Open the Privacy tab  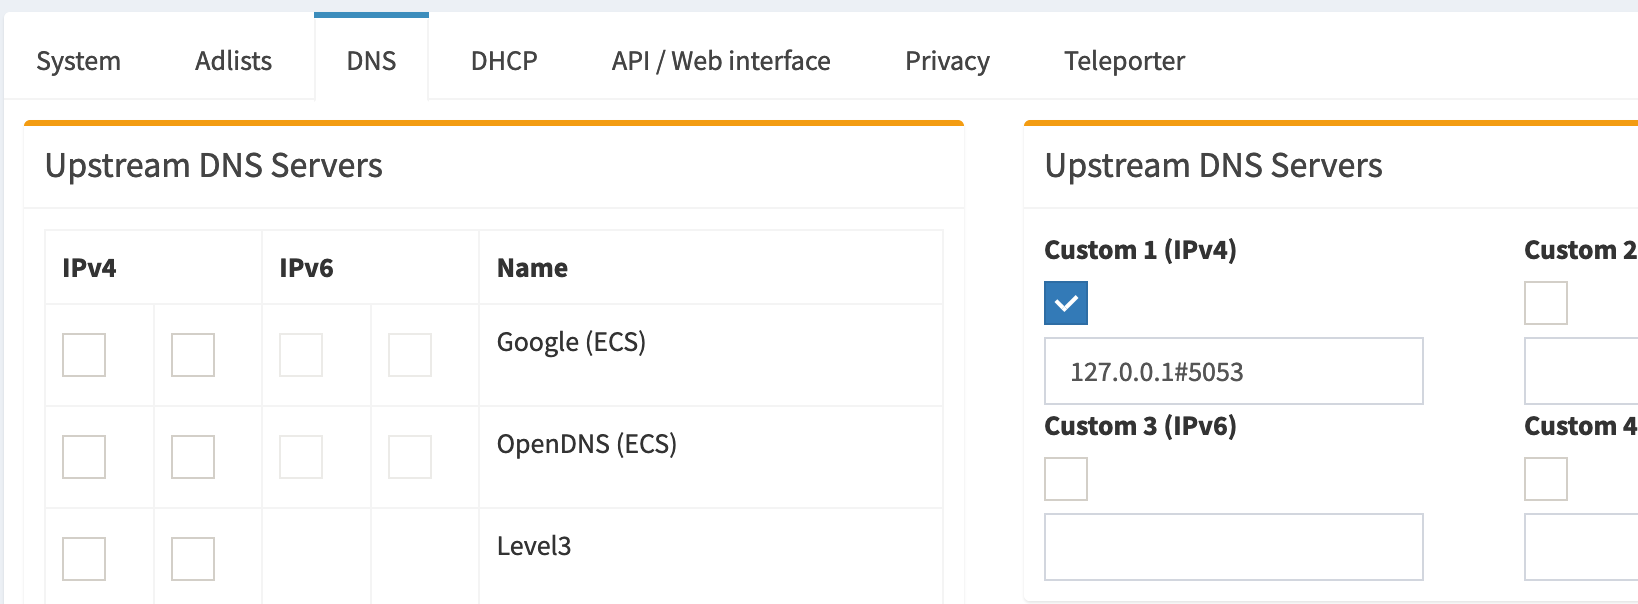[947, 61]
